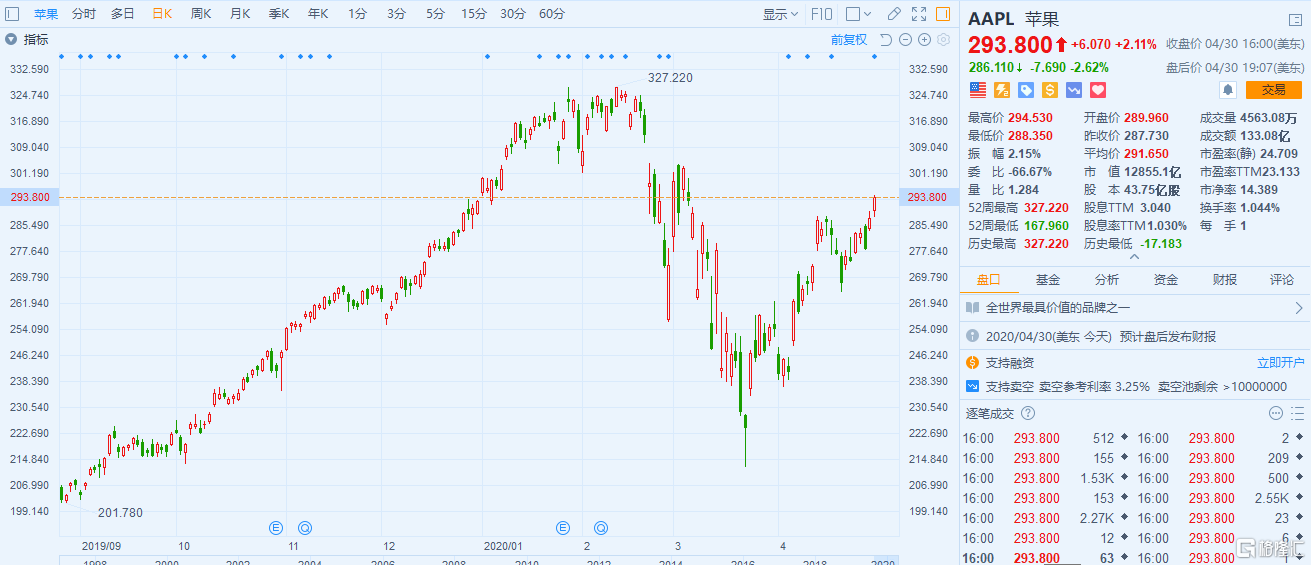Click the quote panel layout icon beside AAPL
Screen dimensions: 1311x565
1296,20
